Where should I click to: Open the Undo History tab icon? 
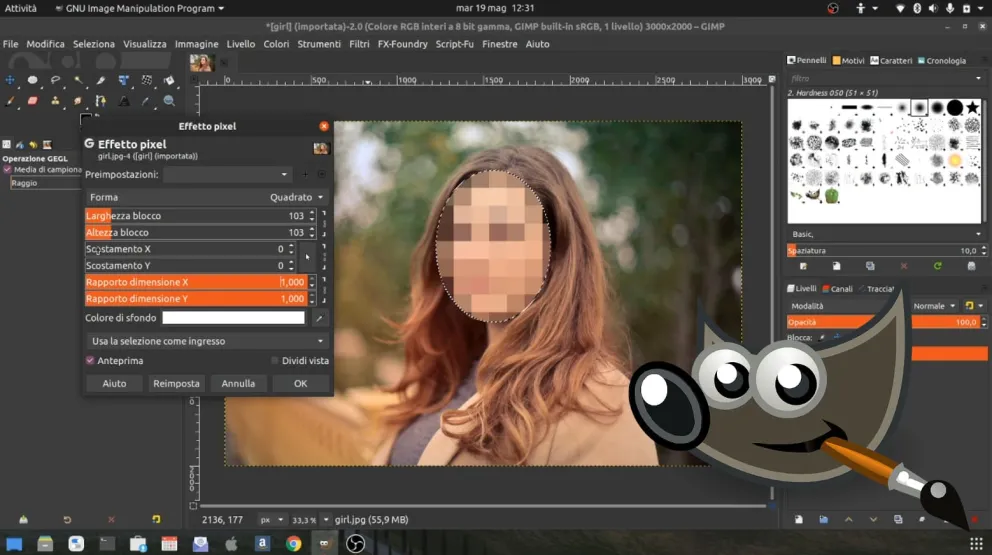pos(33,145)
